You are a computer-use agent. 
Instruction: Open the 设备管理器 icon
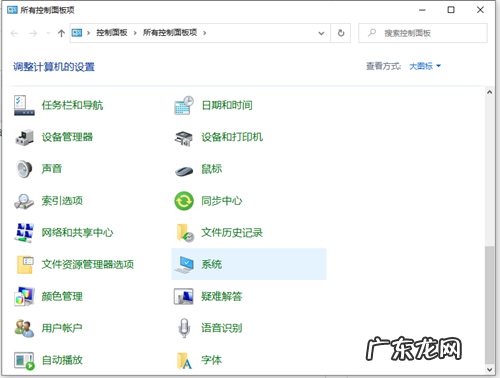24,137
